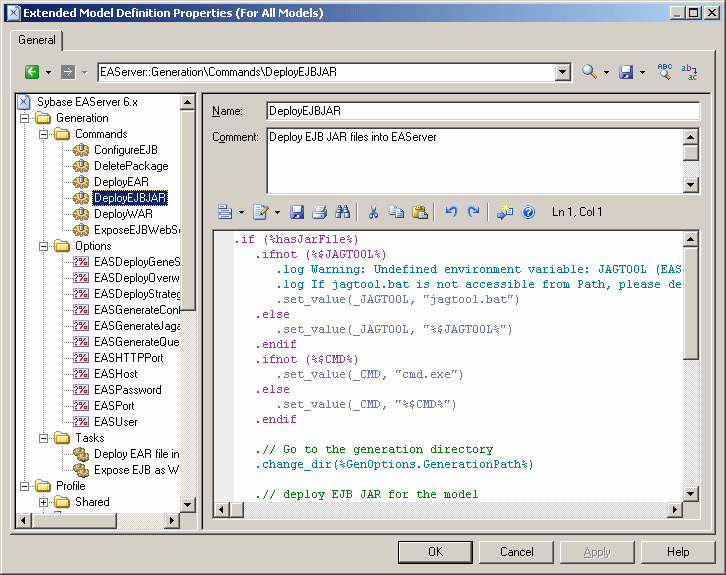Screen dimensions: 726x575
Task: Click the tree vertical scrollbar down arrow
Action: coord(188,504)
